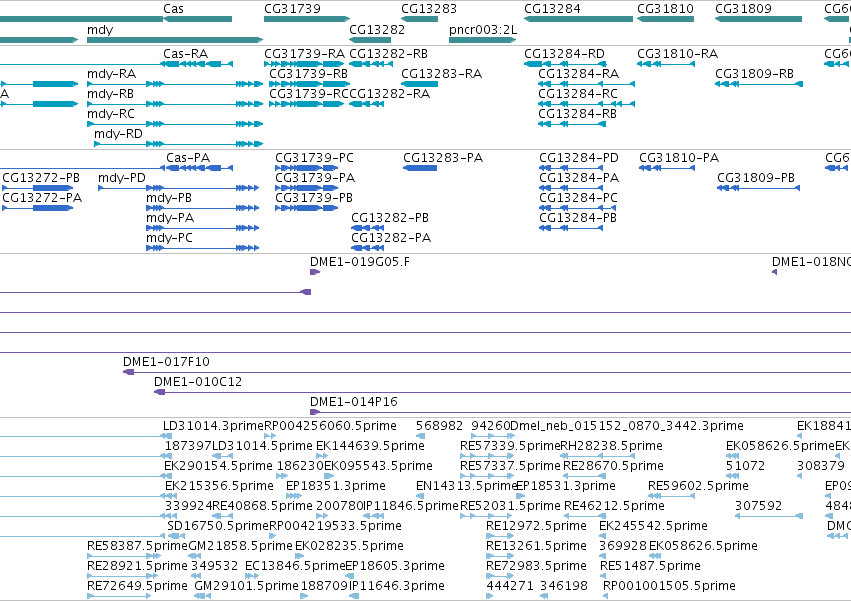Select the CG13282 gene bar
The image size is (851, 601).
coord(370,40)
